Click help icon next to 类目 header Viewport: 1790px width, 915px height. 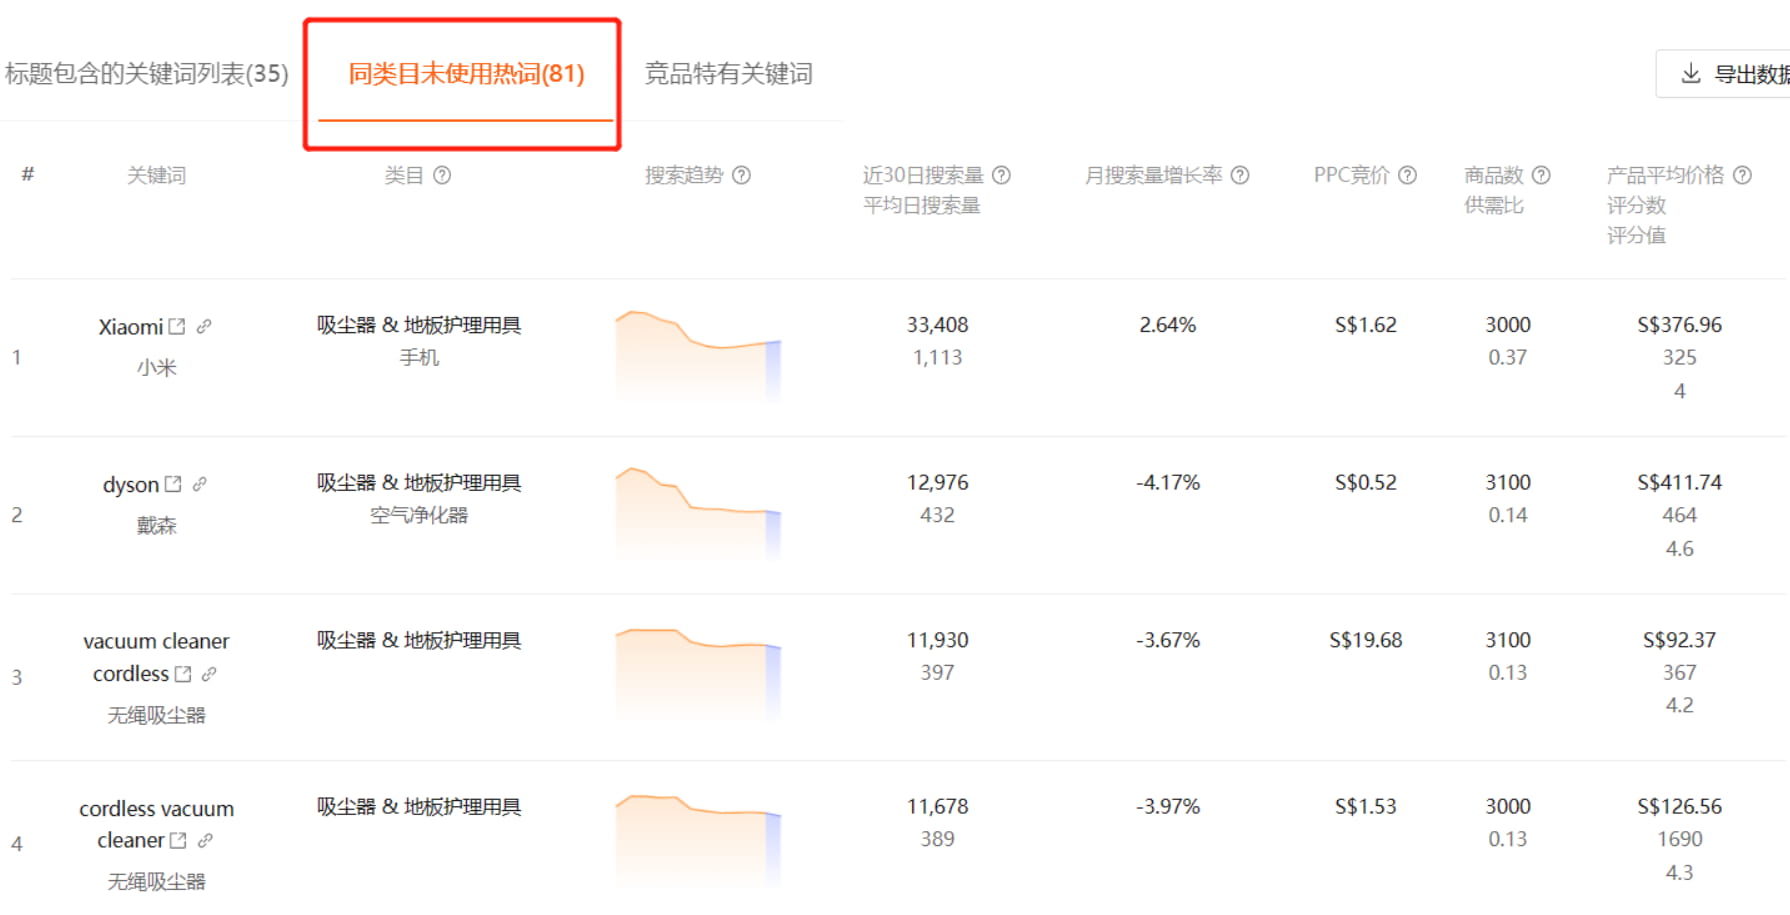[x=444, y=175]
